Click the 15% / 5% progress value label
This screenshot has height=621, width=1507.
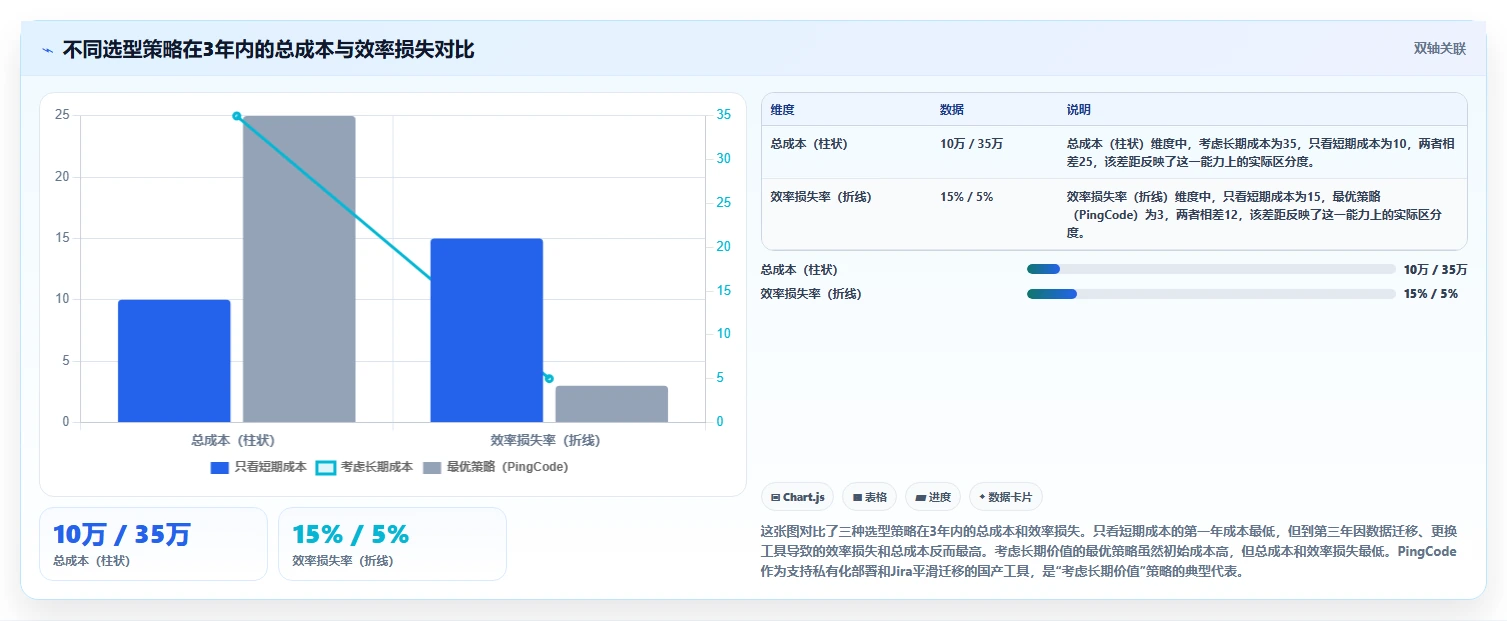click(1431, 294)
